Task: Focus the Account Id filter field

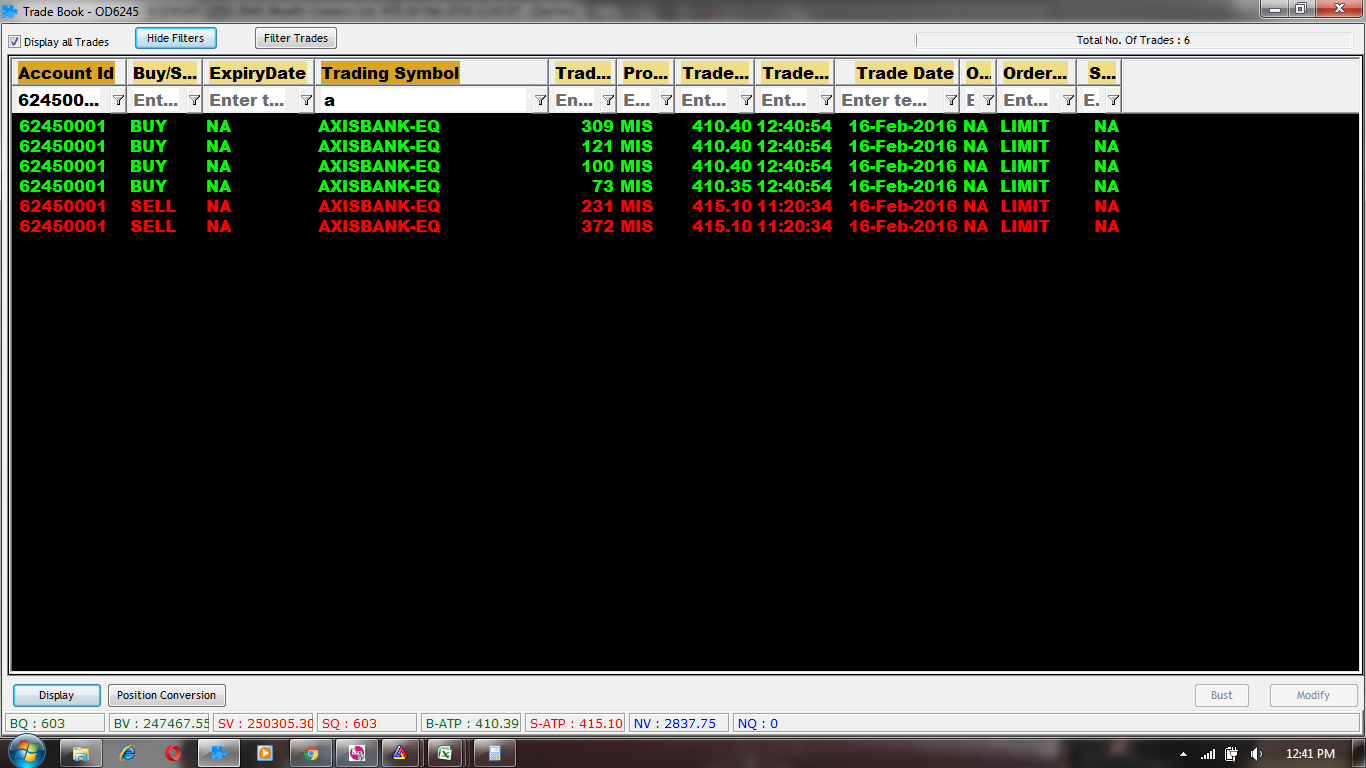Action: tap(60, 100)
